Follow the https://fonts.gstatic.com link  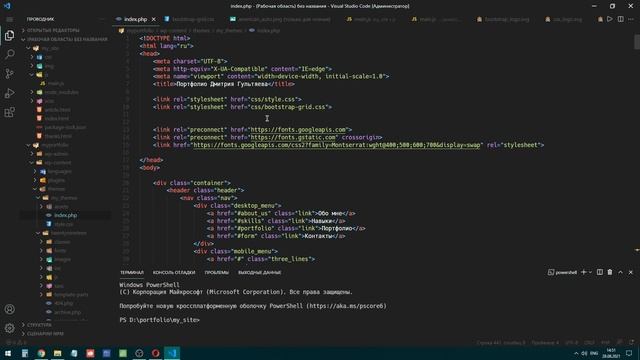294,138
